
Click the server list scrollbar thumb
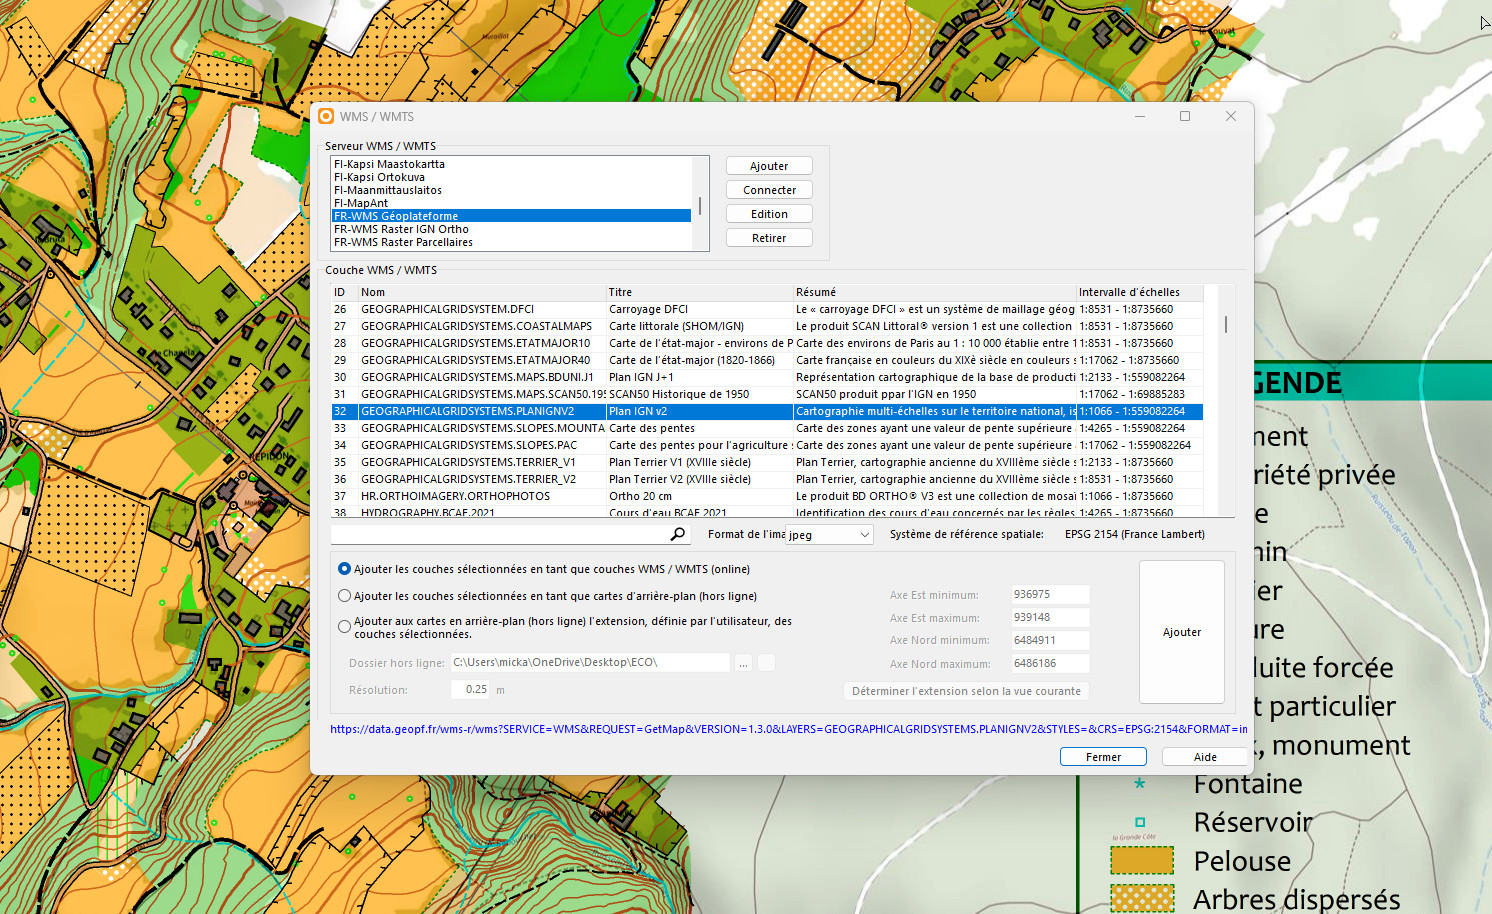tap(700, 205)
